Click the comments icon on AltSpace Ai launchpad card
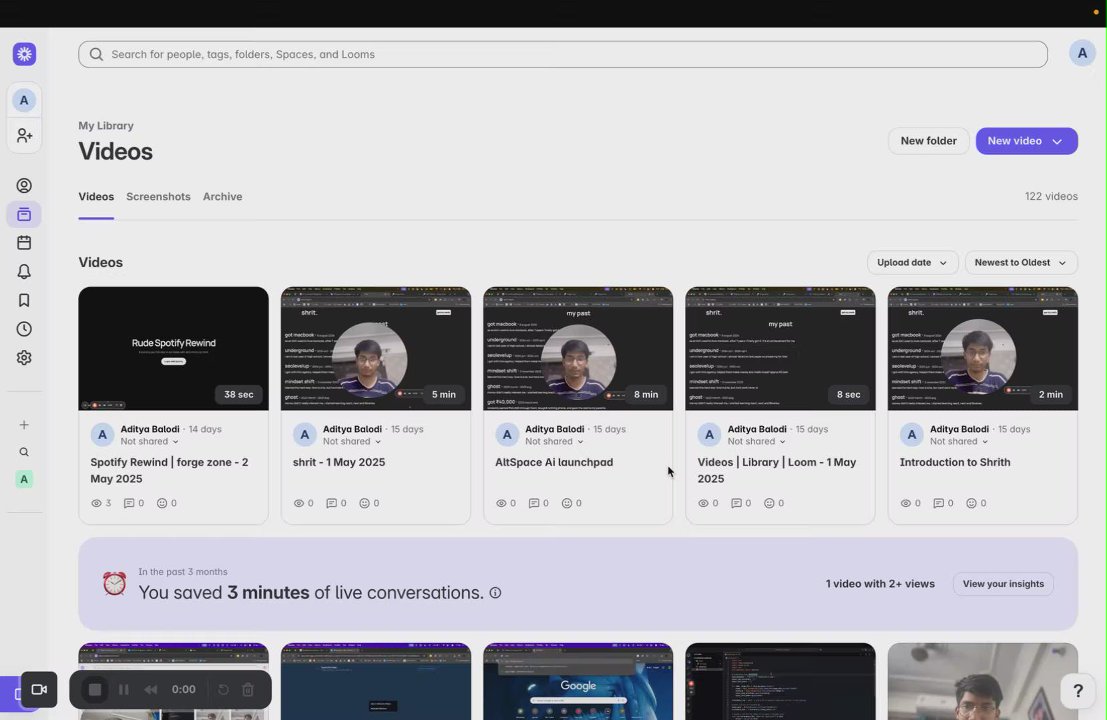Viewport: 1107px width, 720px height. click(x=534, y=503)
